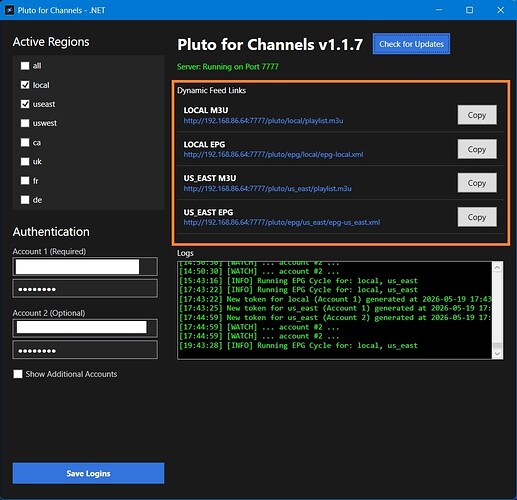Open the LOCAL EPG xml link

pos(273,155)
